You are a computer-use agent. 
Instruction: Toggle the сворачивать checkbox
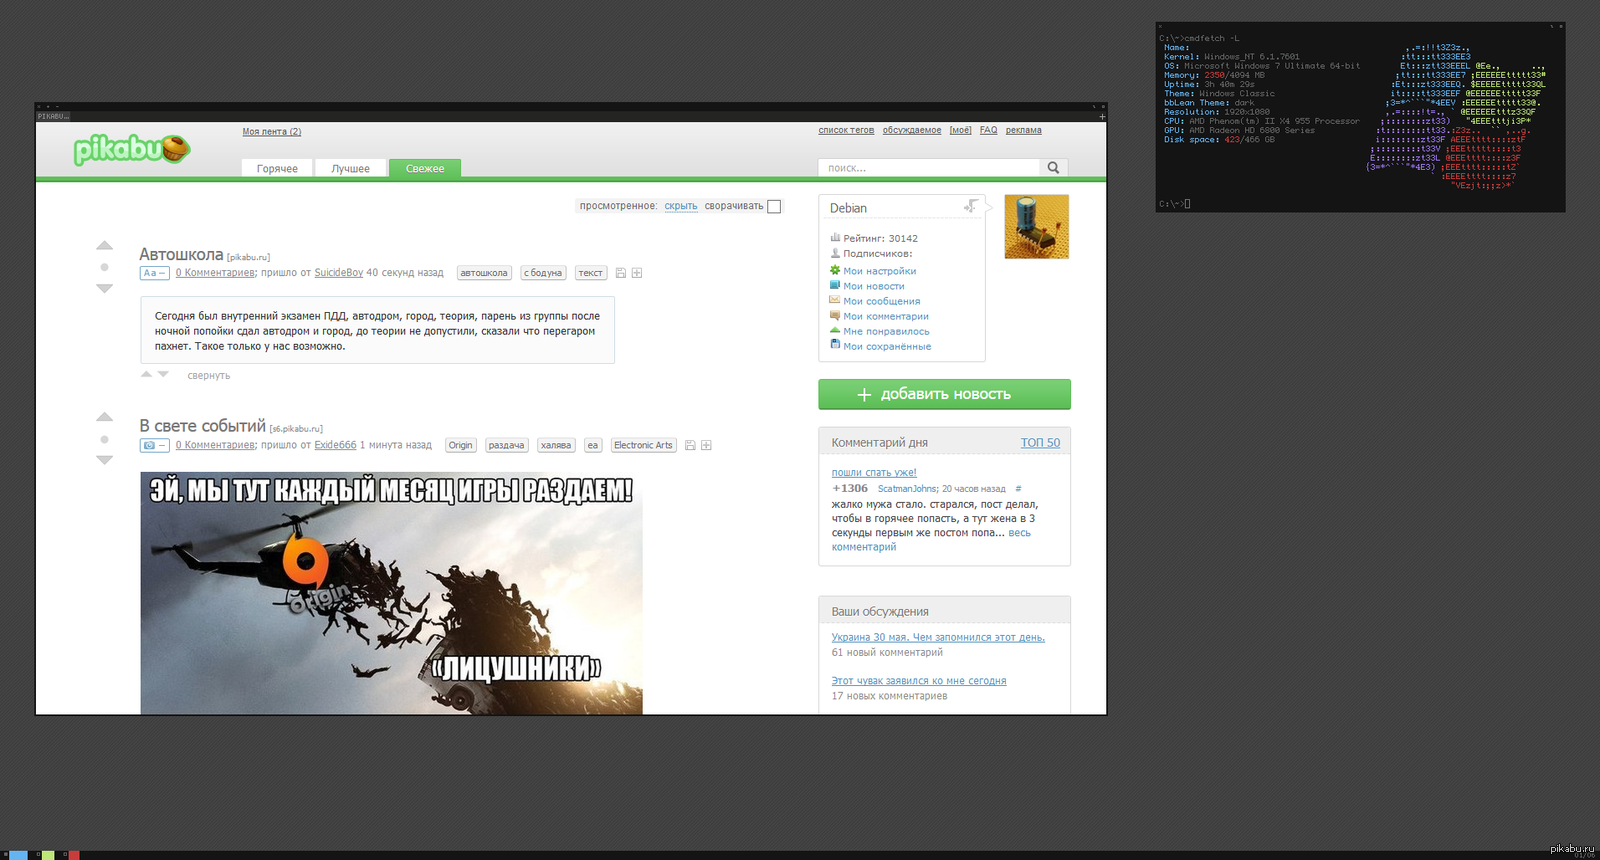774,206
